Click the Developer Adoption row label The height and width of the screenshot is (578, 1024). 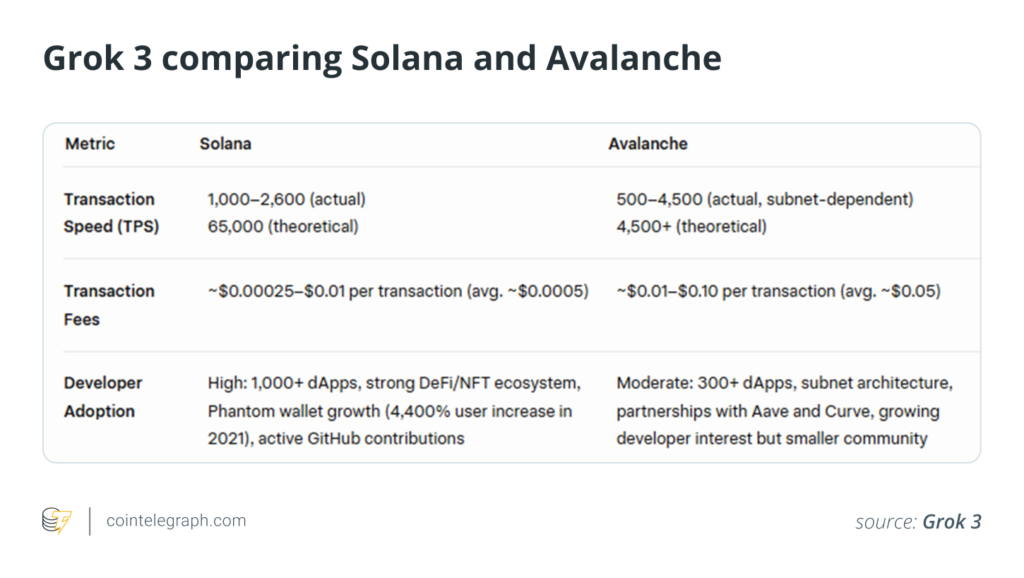(x=103, y=397)
